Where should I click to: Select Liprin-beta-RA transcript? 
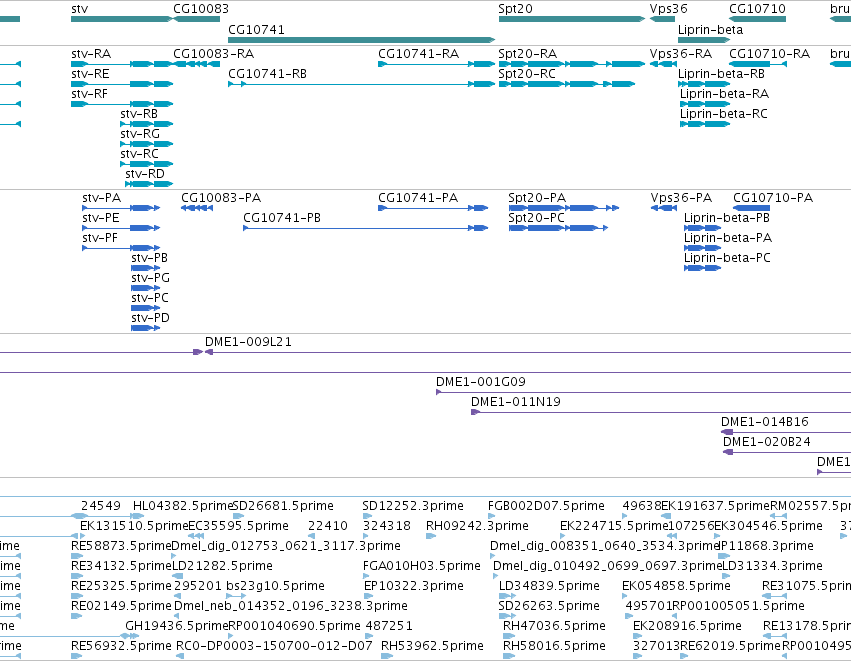click(705, 104)
